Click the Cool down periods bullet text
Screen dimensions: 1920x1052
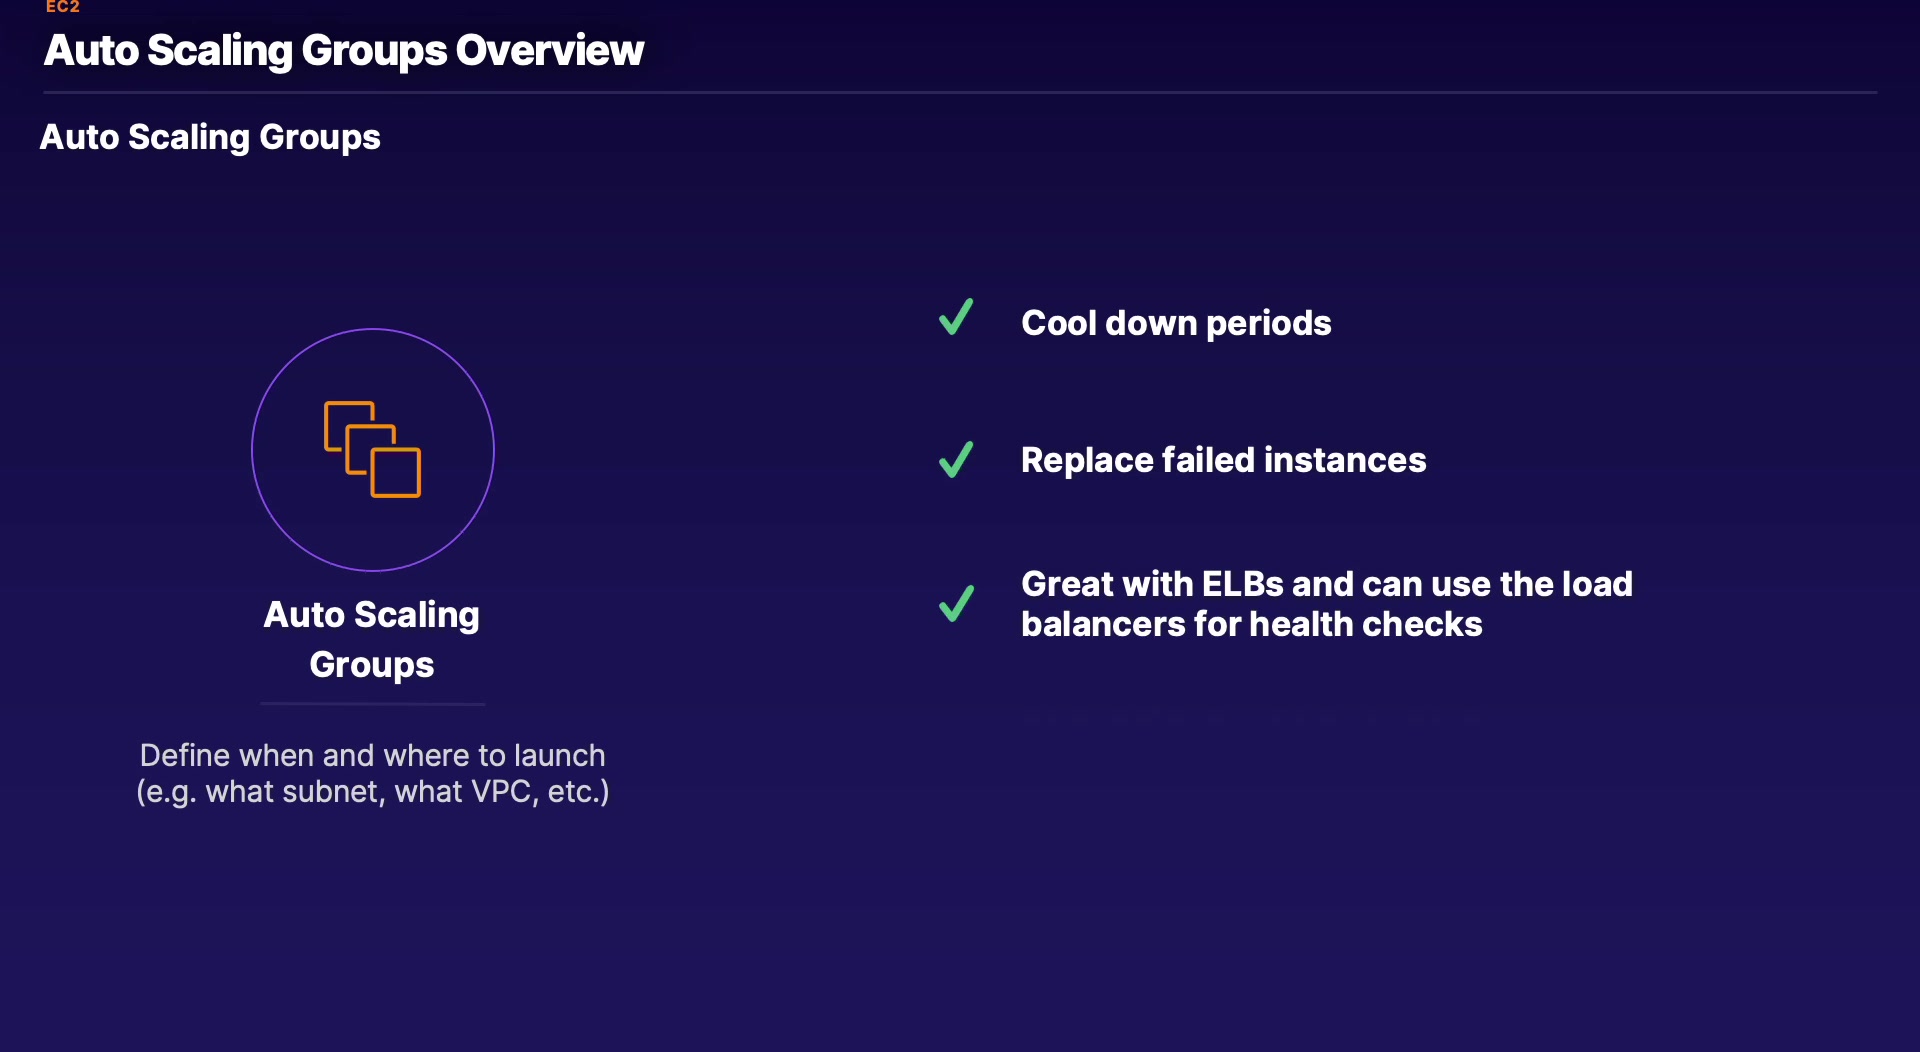[x=1176, y=323]
